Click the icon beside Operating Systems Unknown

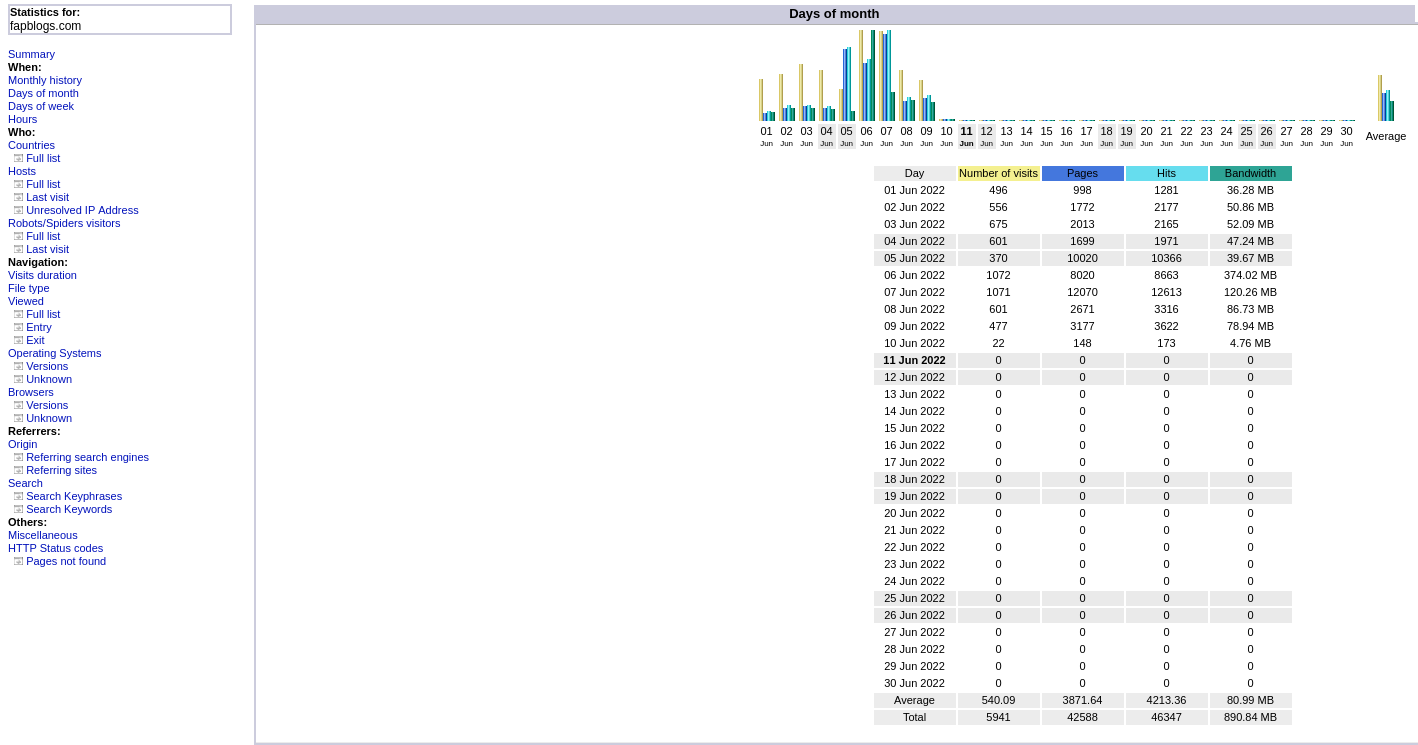pyautogui.click(x=18, y=379)
